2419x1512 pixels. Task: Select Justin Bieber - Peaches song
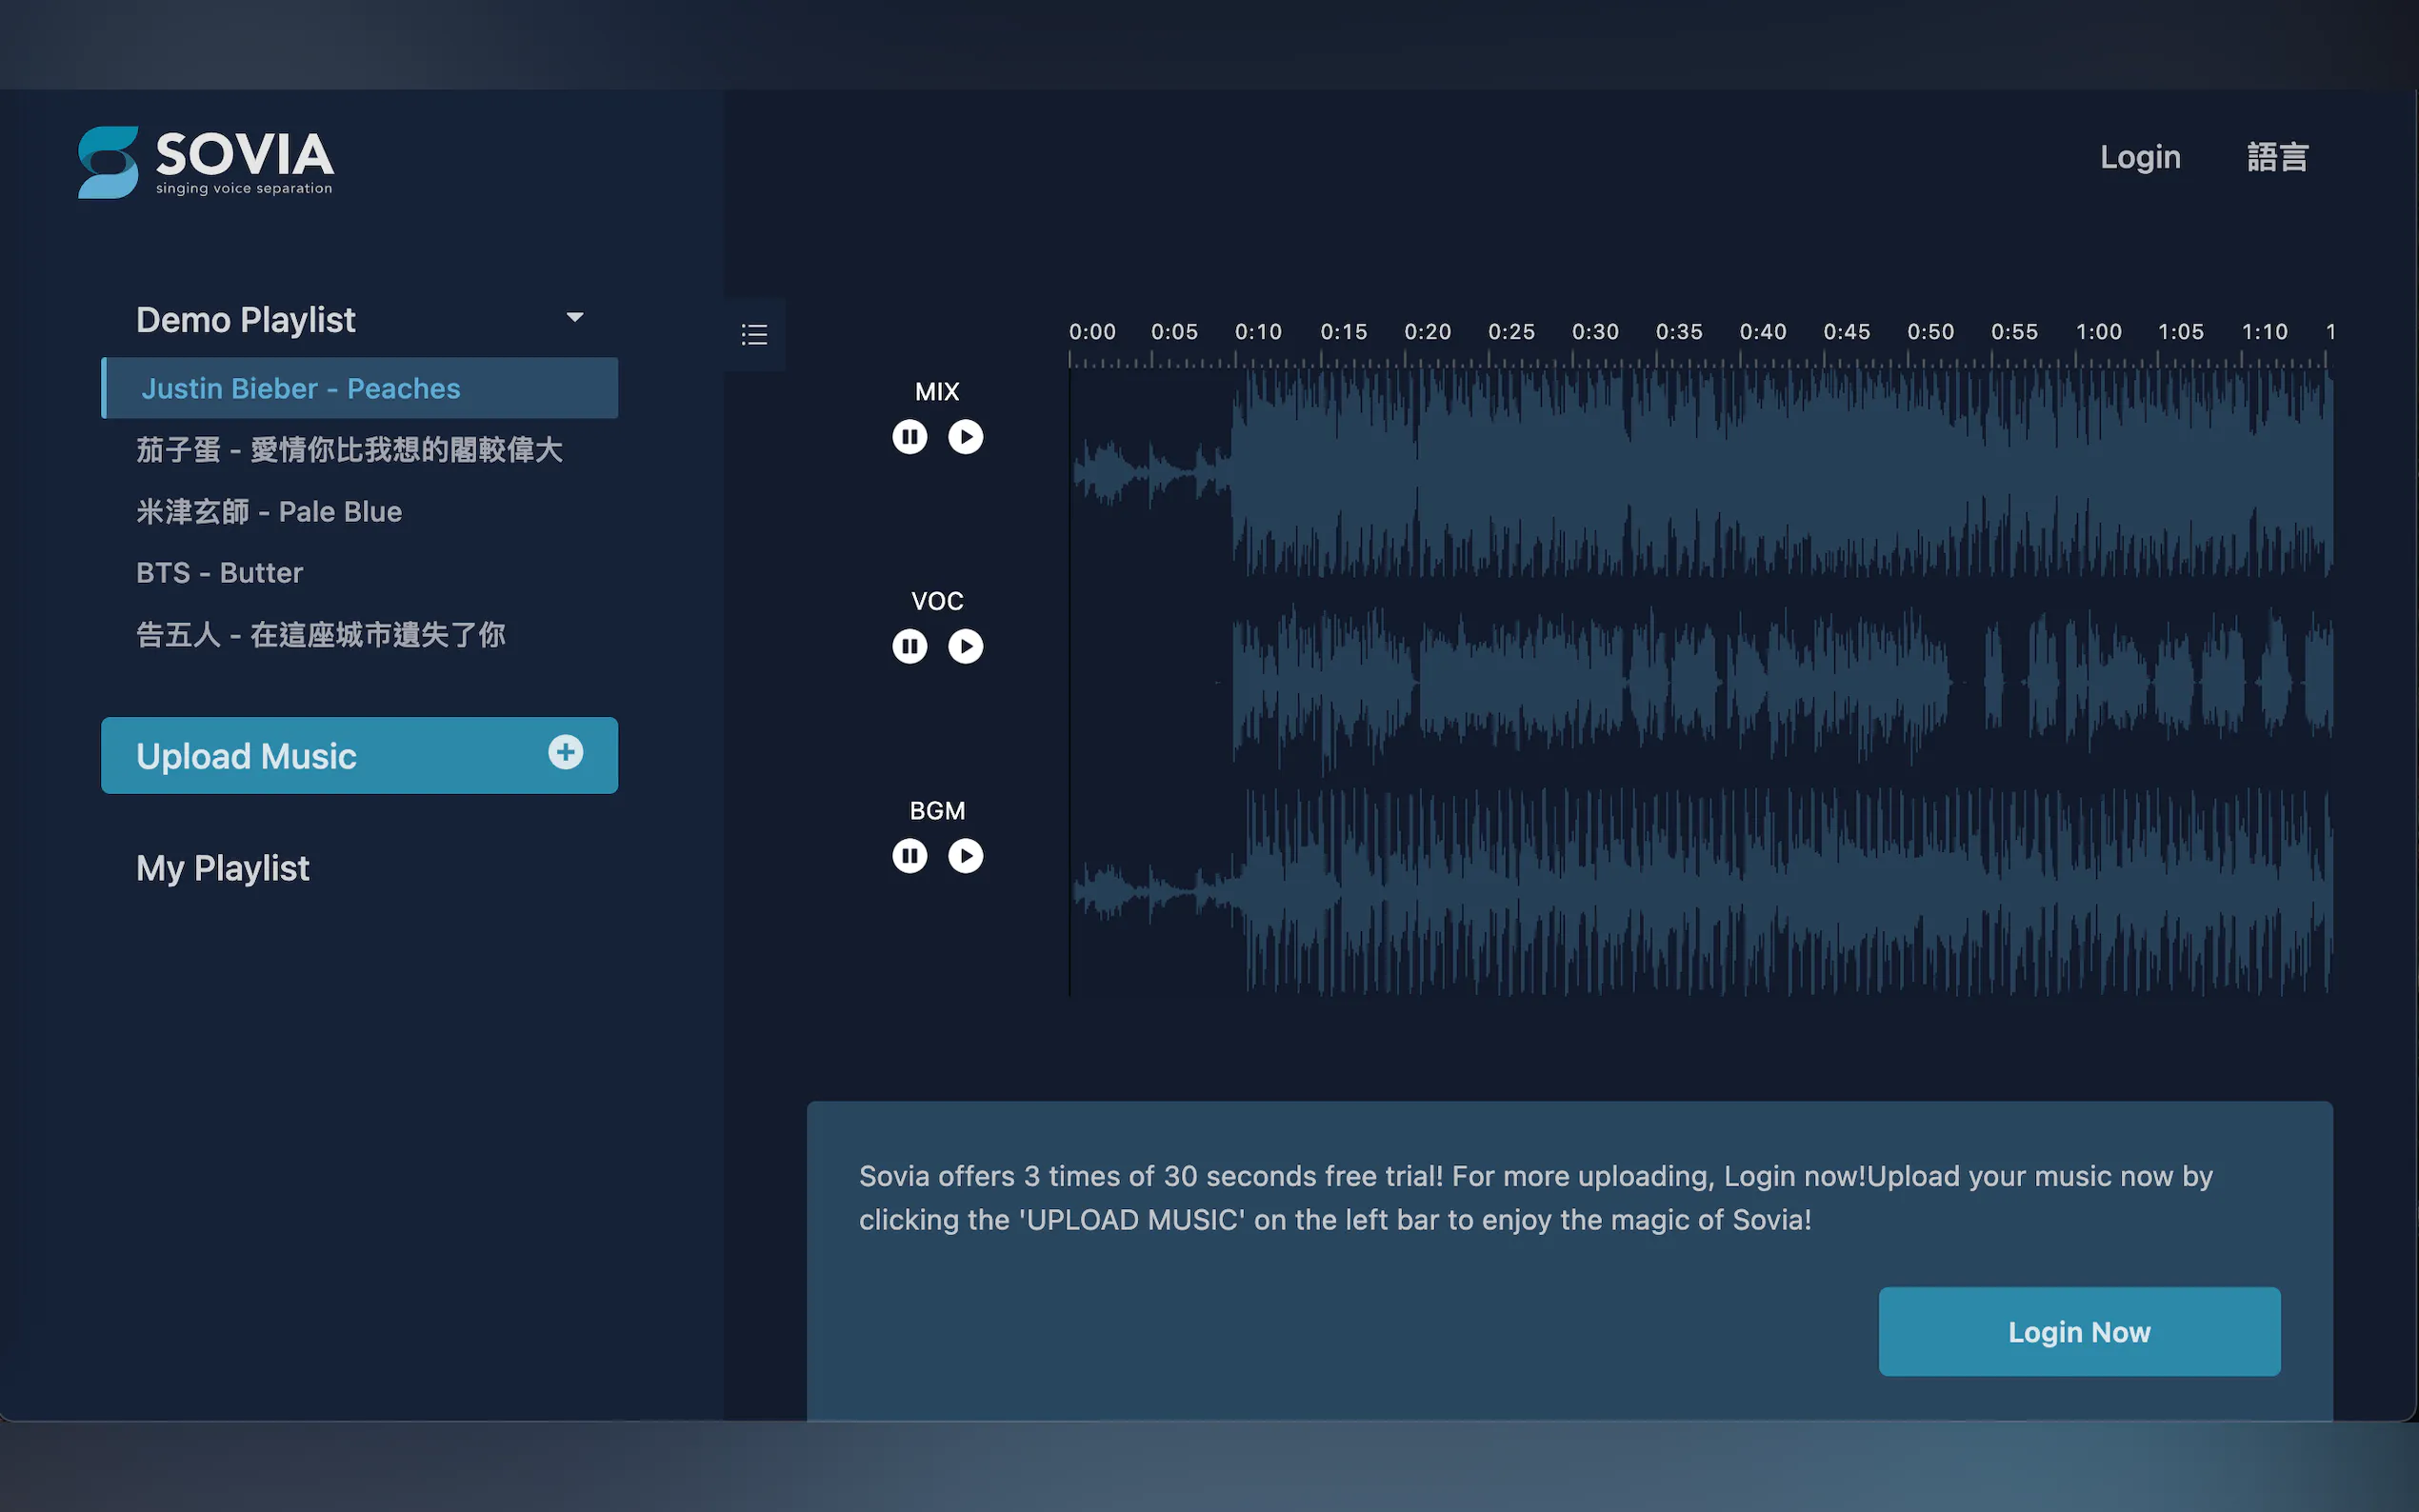[x=360, y=388]
